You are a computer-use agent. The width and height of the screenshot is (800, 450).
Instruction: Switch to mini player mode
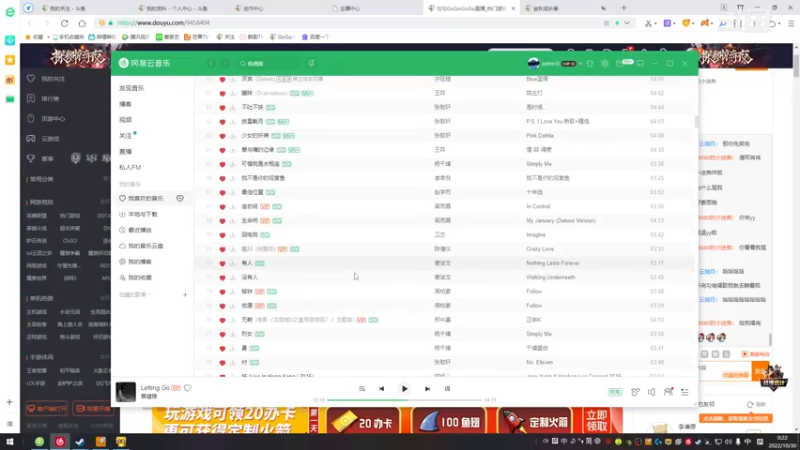tap(640, 63)
